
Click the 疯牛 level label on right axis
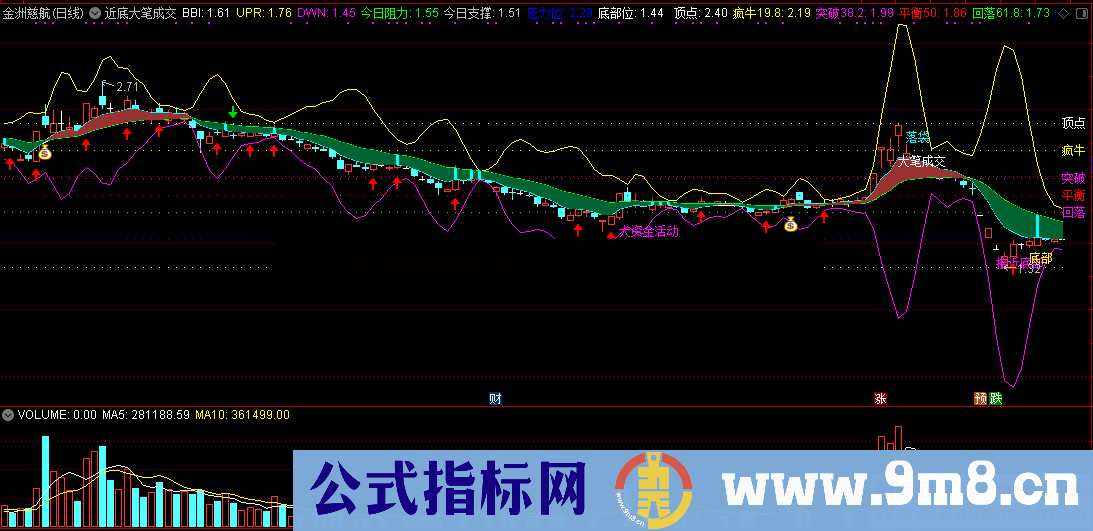pos(1073,151)
